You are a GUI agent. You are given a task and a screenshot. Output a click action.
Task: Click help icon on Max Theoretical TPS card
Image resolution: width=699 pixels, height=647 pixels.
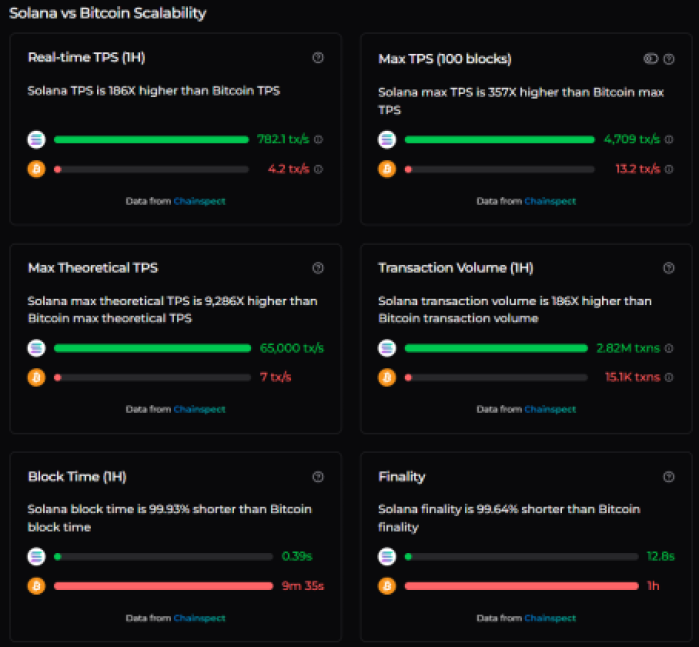click(x=318, y=268)
